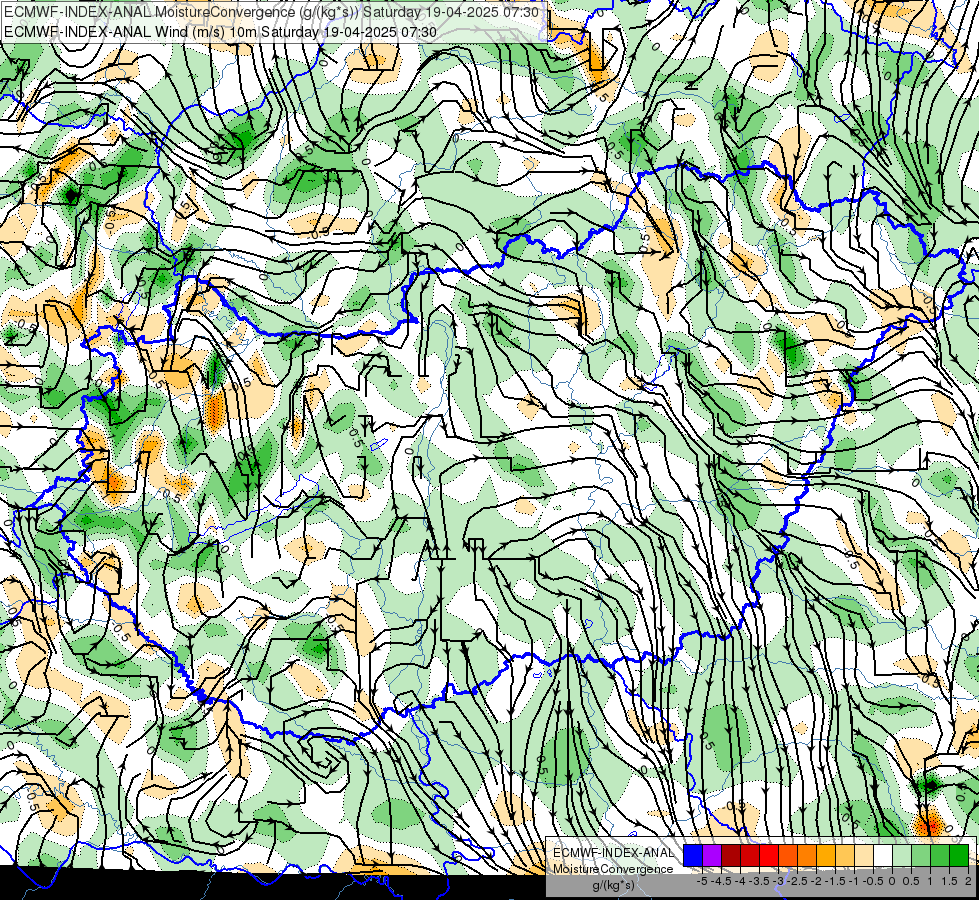Click the medium green 1 to 1.5 swatch
Image resolution: width=979 pixels, height=900 pixels.
[940, 856]
